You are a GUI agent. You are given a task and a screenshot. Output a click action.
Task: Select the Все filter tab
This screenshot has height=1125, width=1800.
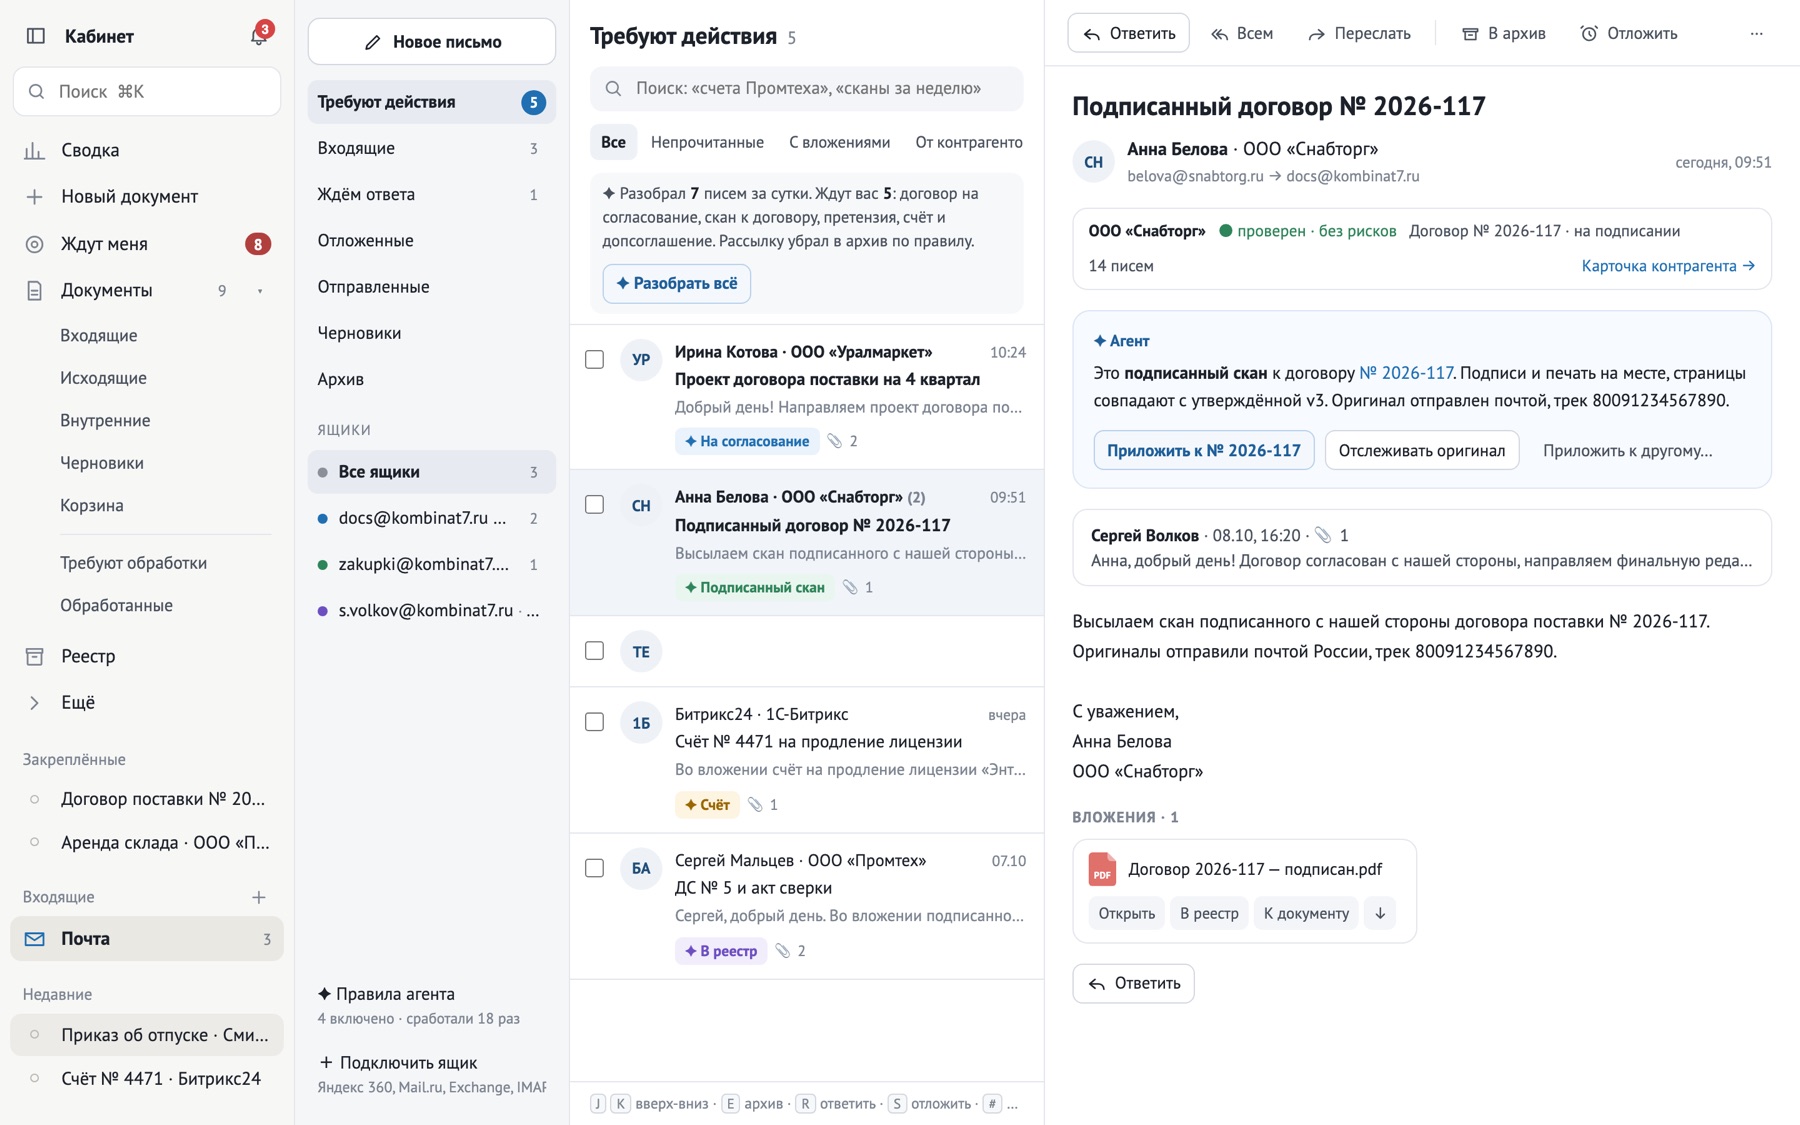point(613,142)
